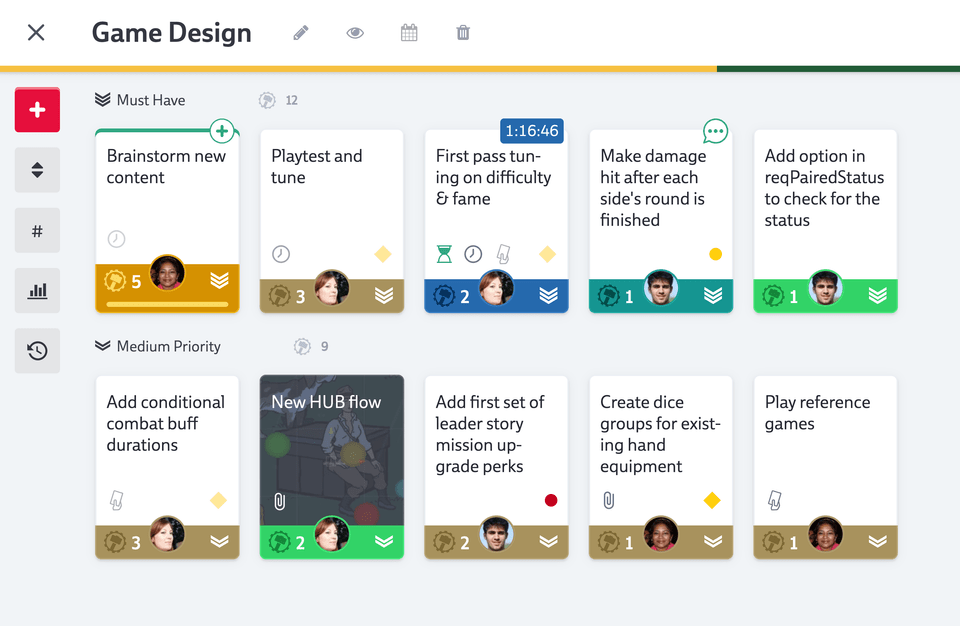Click the green plus on Brainstorm new content

(222, 130)
